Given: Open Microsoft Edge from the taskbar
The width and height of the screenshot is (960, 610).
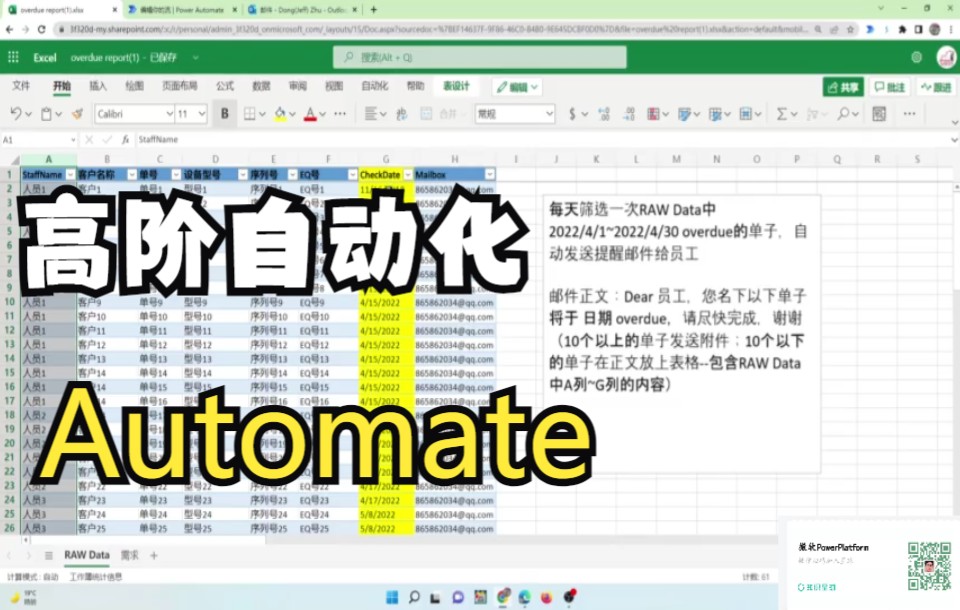Looking at the screenshot, I should coord(525,597).
